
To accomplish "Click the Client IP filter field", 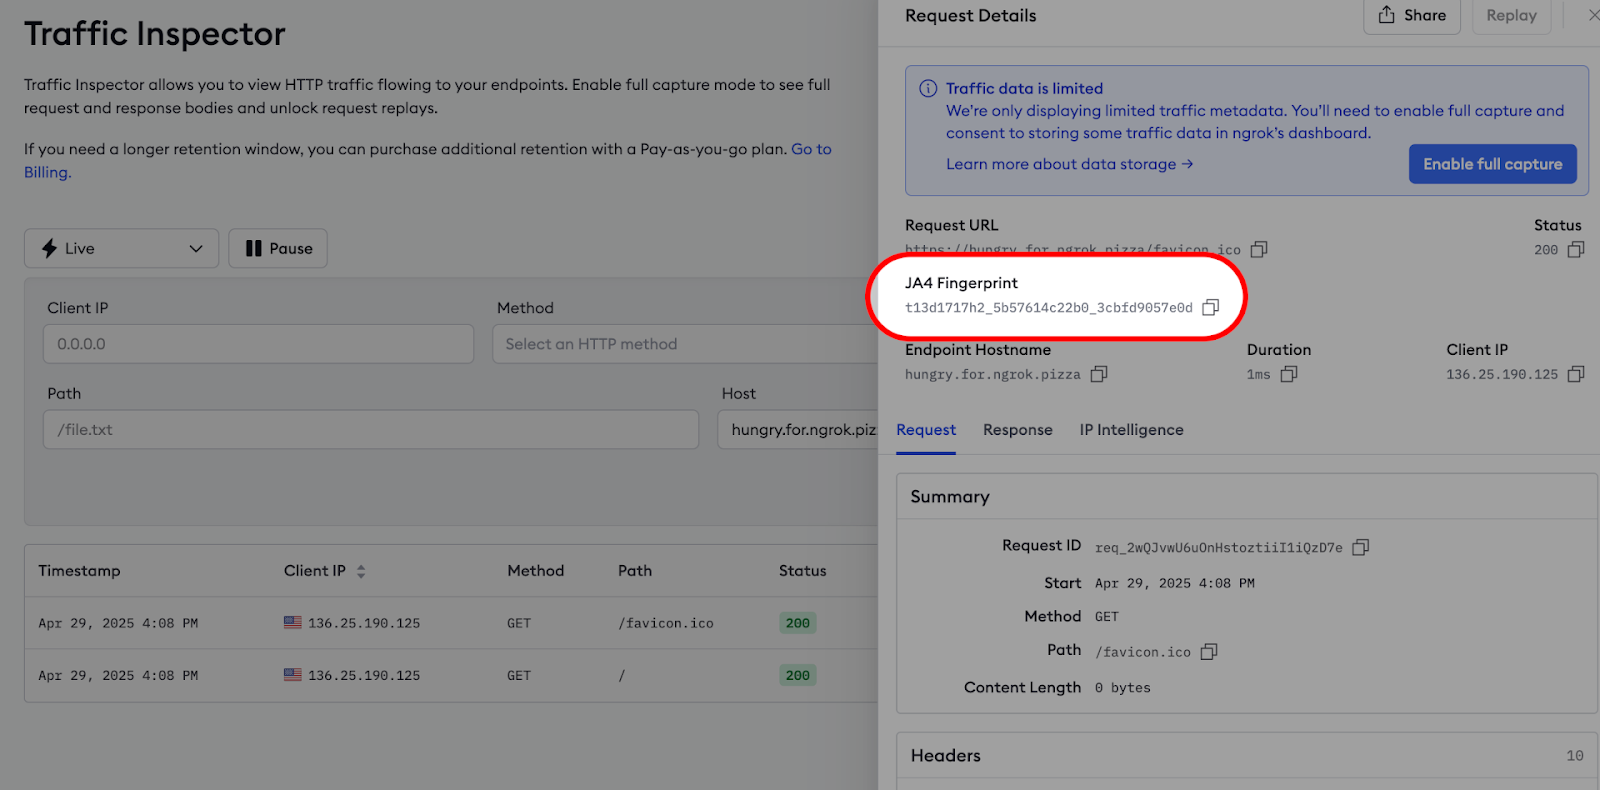I will tap(258, 344).
